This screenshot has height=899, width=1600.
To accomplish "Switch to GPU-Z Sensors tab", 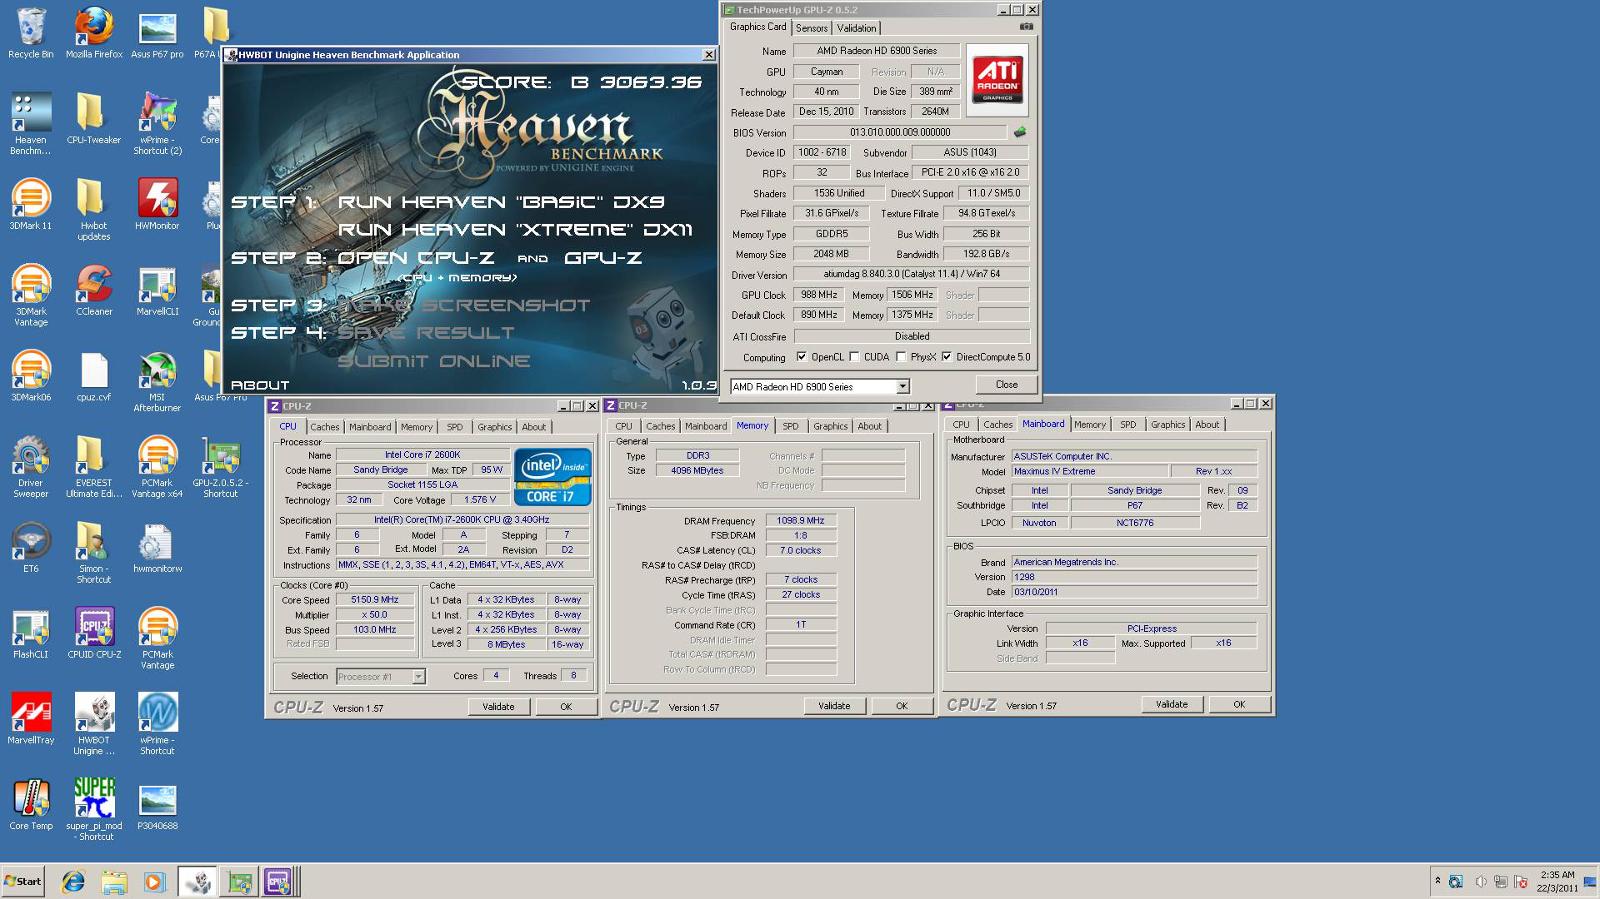I will [x=811, y=28].
